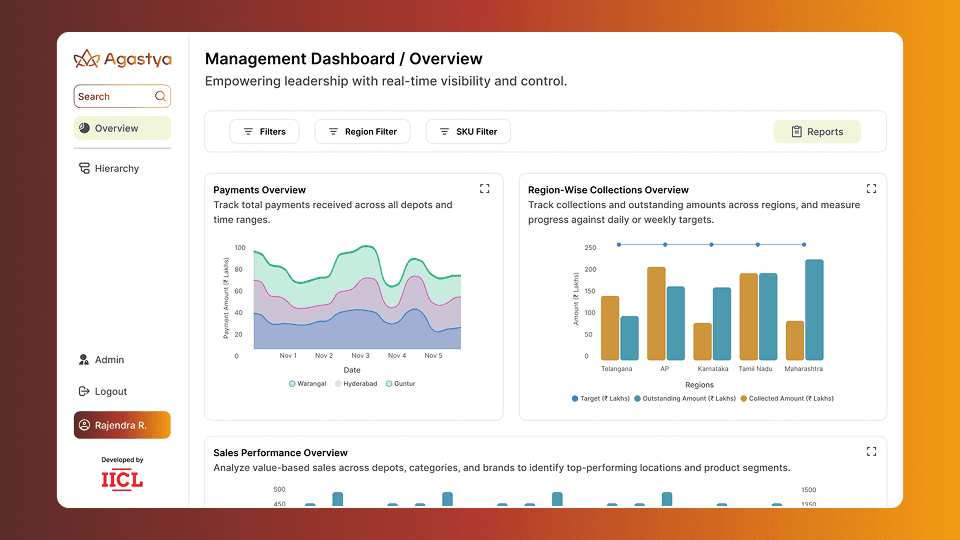
Task: Click the search magnifier icon in sidebar
Action: 160,97
